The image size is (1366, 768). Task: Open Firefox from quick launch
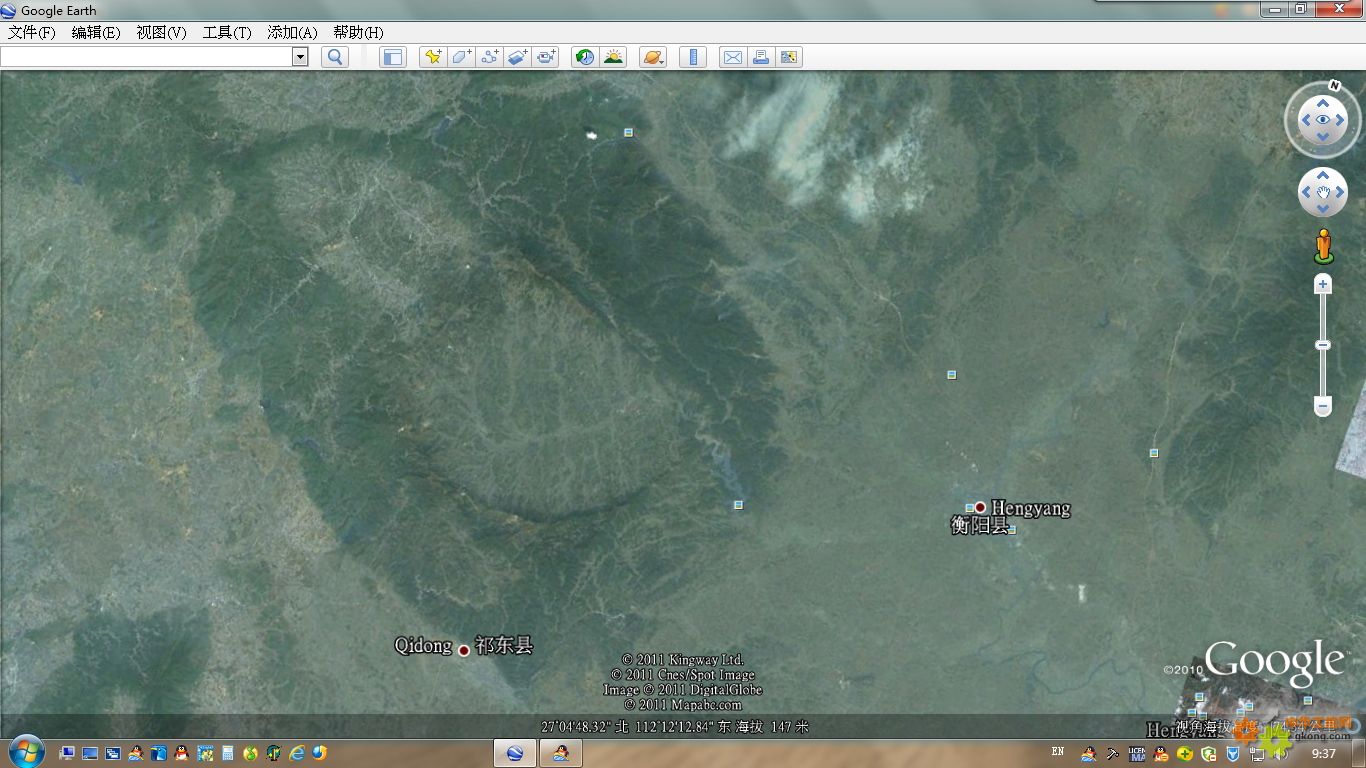click(x=319, y=753)
